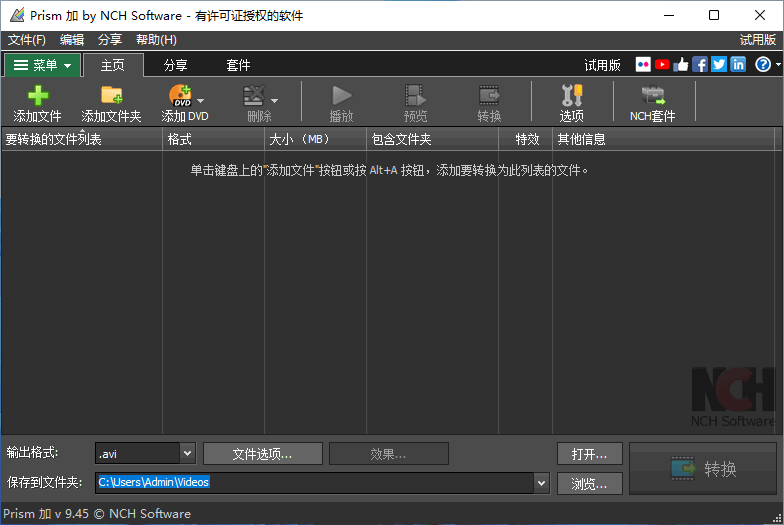This screenshot has width=784, height=525.
Task: Click 试用版 label in the tab row
Action: pyautogui.click(x=602, y=65)
